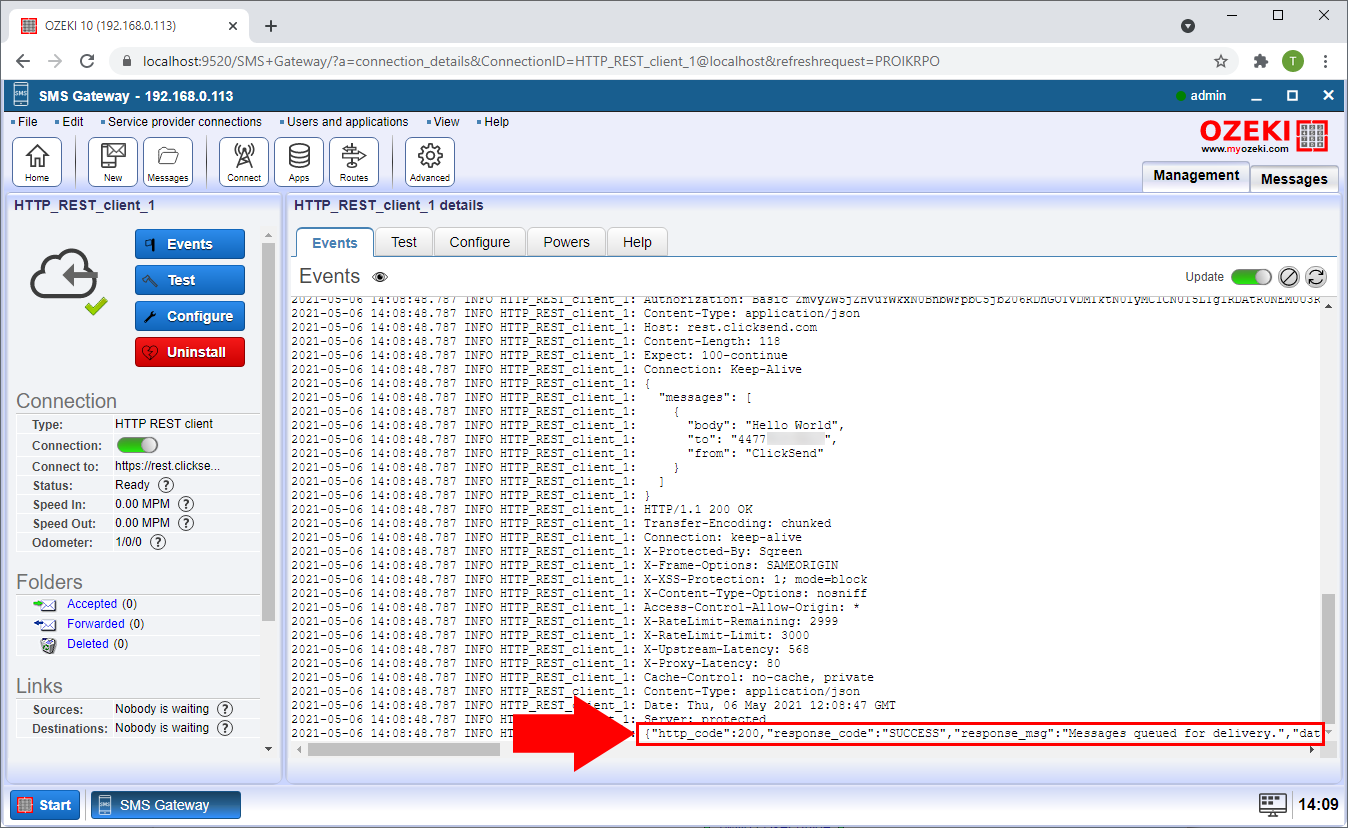The image size is (1348, 828).
Task: Click help icon next to Sources
Action: pos(225,709)
